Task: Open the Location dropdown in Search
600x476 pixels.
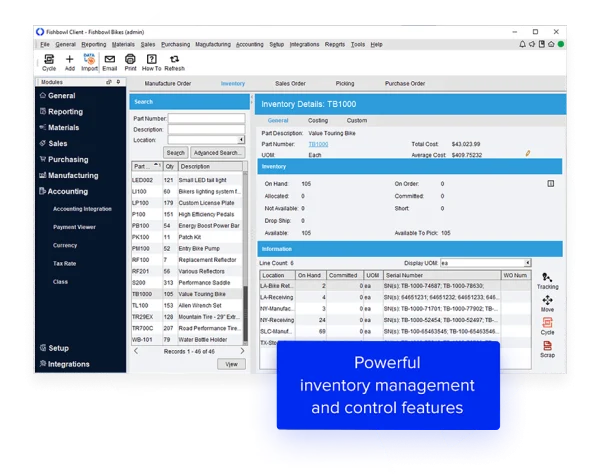Action: click(241, 140)
